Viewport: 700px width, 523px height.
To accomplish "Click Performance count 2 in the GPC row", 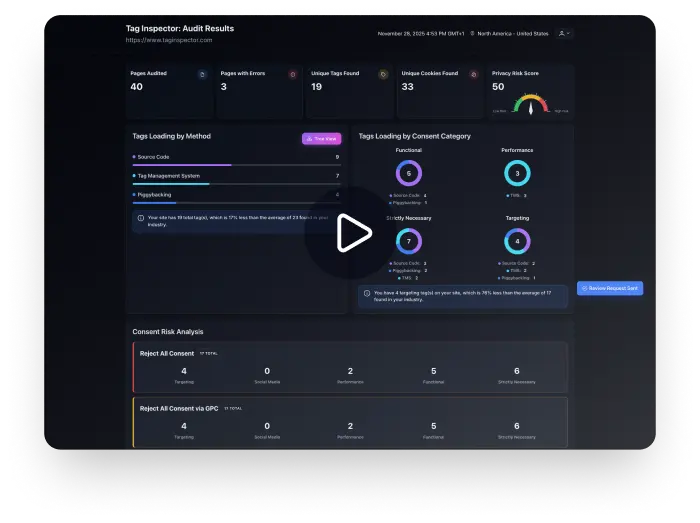I will pyautogui.click(x=350, y=427).
